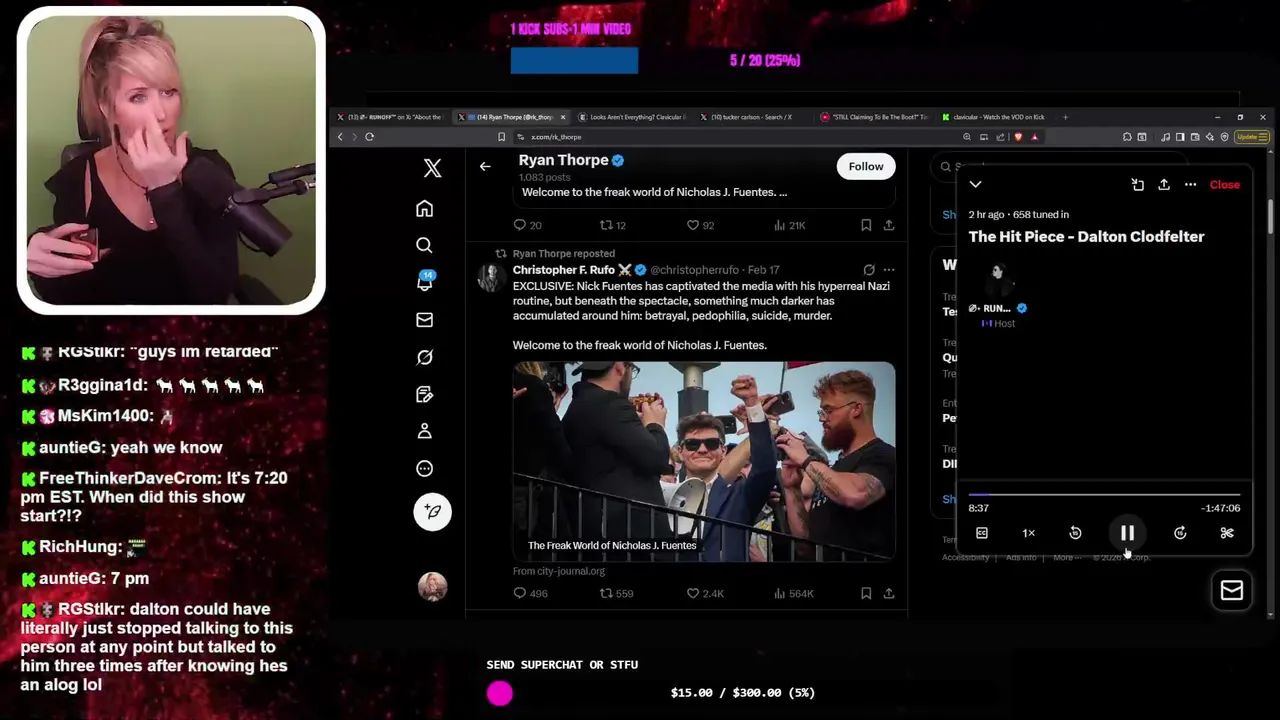This screenshot has width=1280, height=720.
Task: Go to Home in X sidebar
Action: [x=424, y=209]
